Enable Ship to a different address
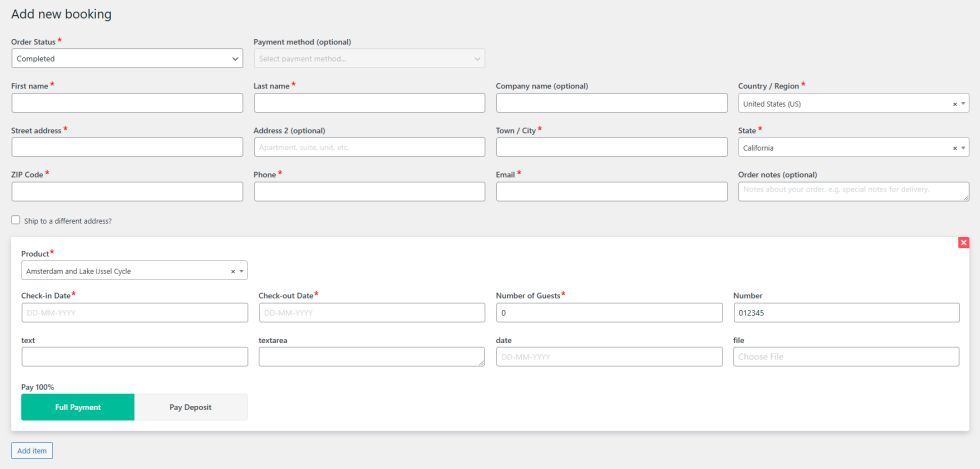This screenshot has height=469, width=980. [x=16, y=220]
